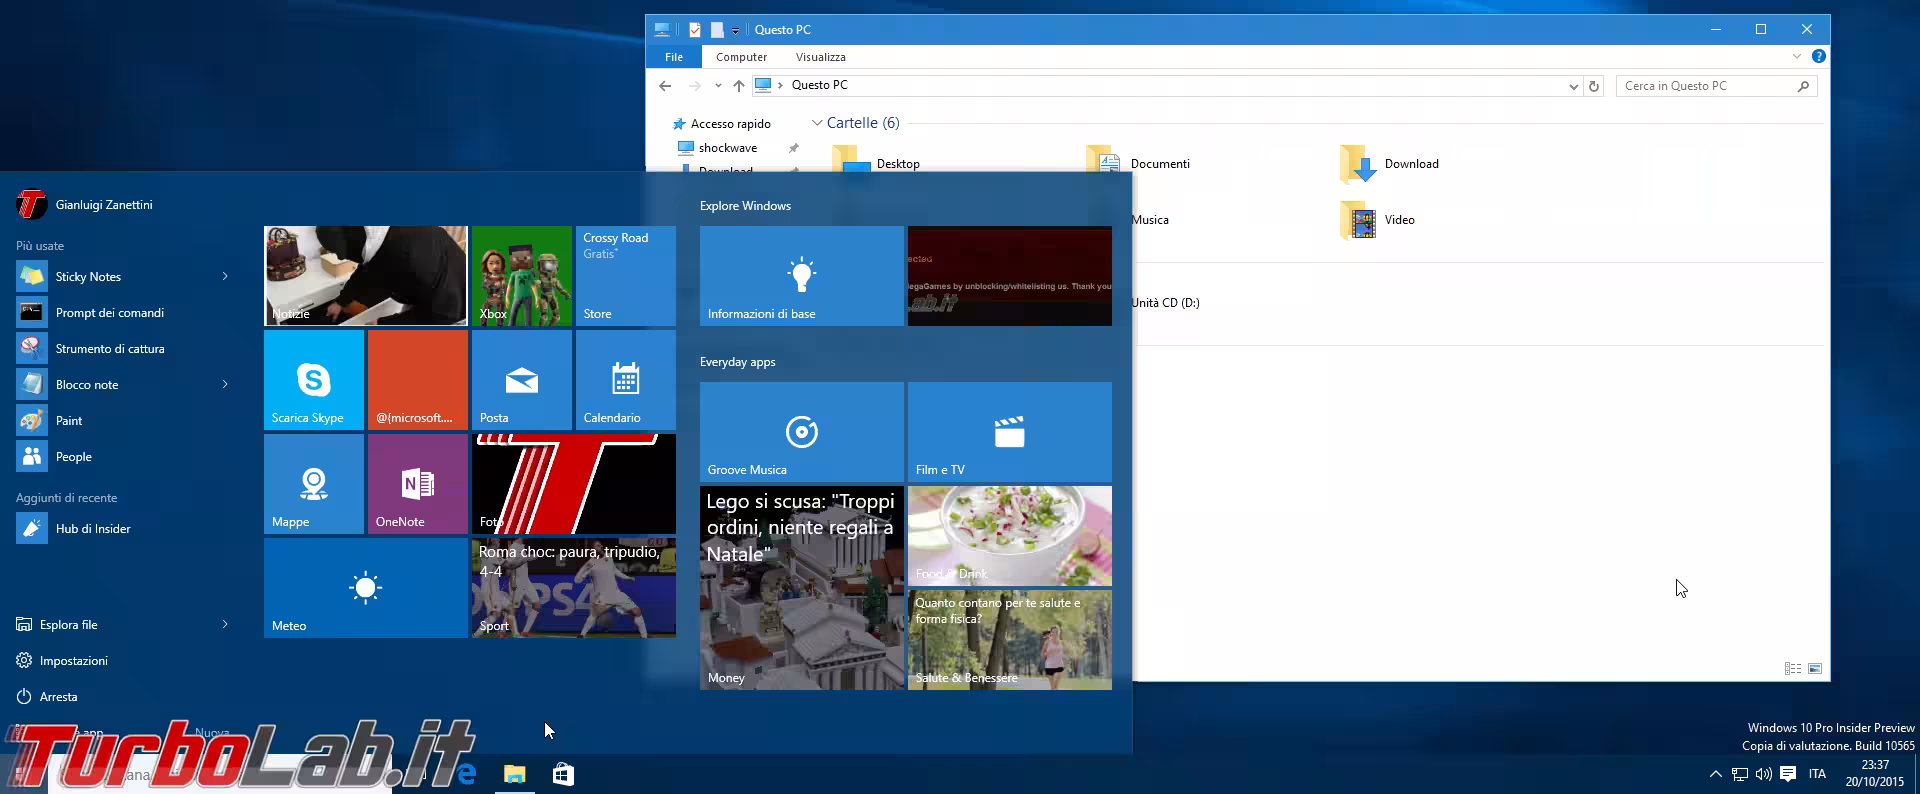Click the Questo PC address breadcrumb
Screen dimensions: 1920x794
(x=819, y=85)
